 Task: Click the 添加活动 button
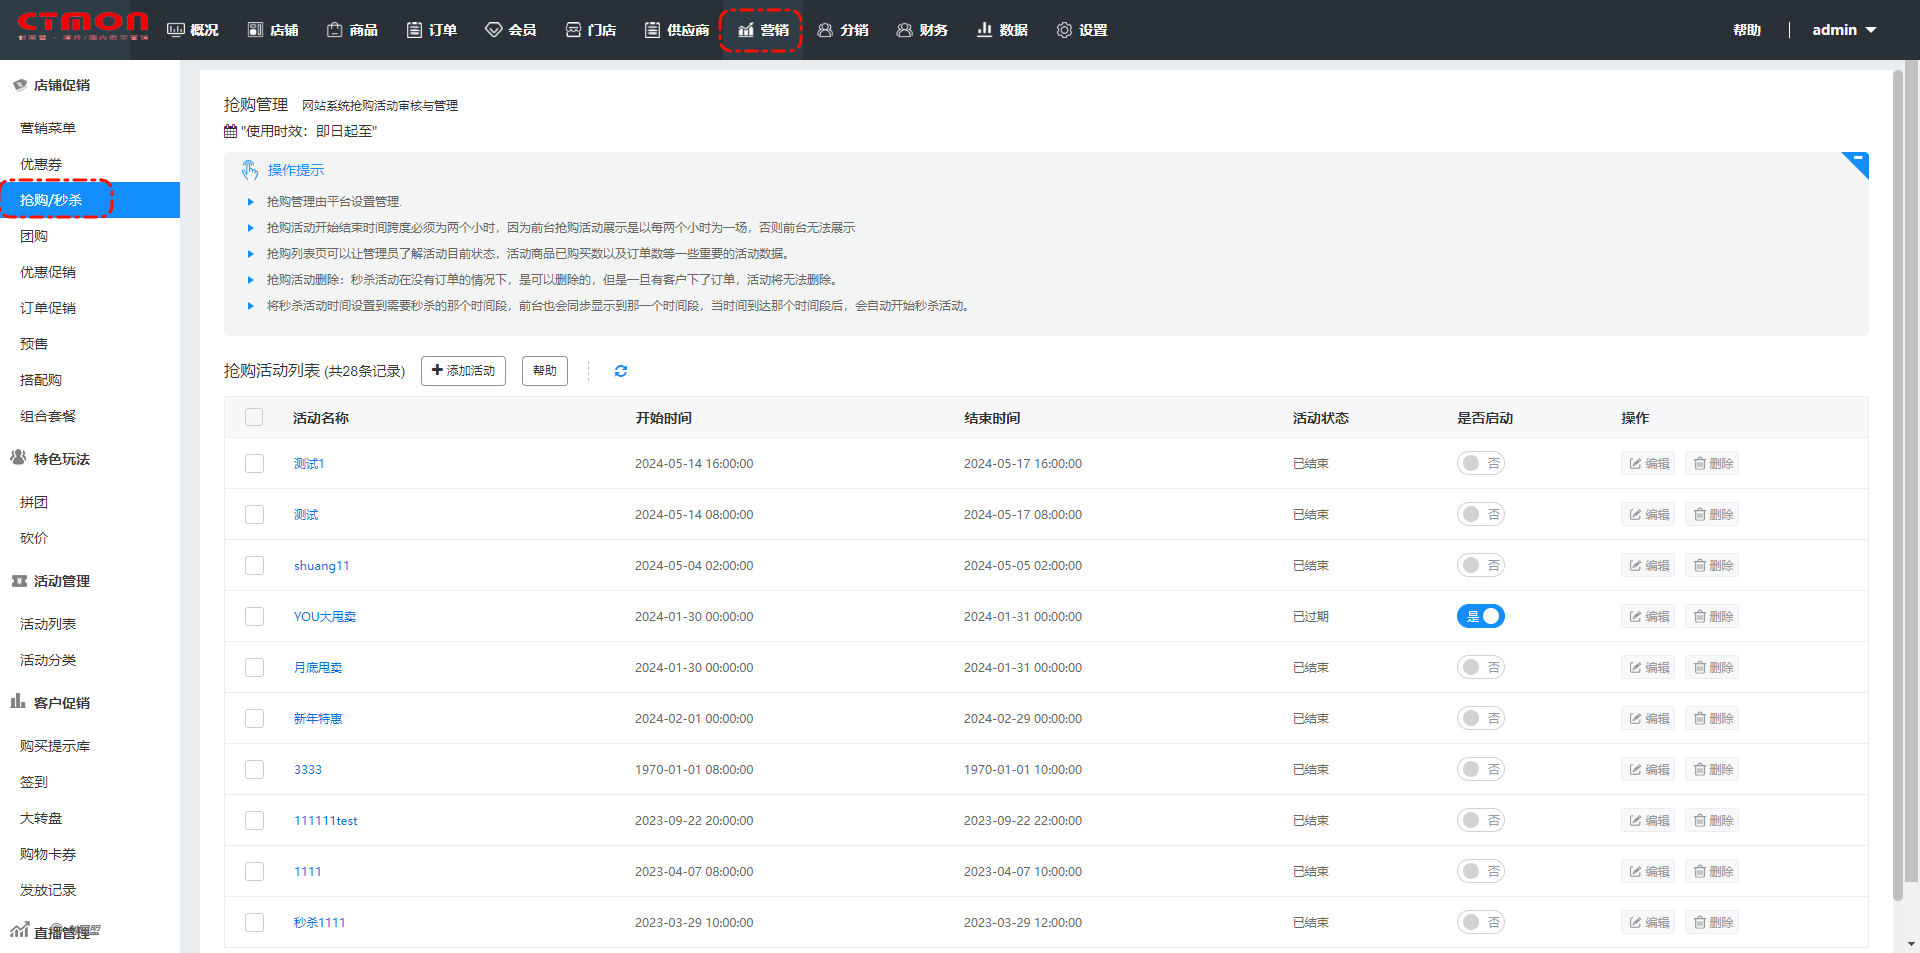click(x=463, y=371)
